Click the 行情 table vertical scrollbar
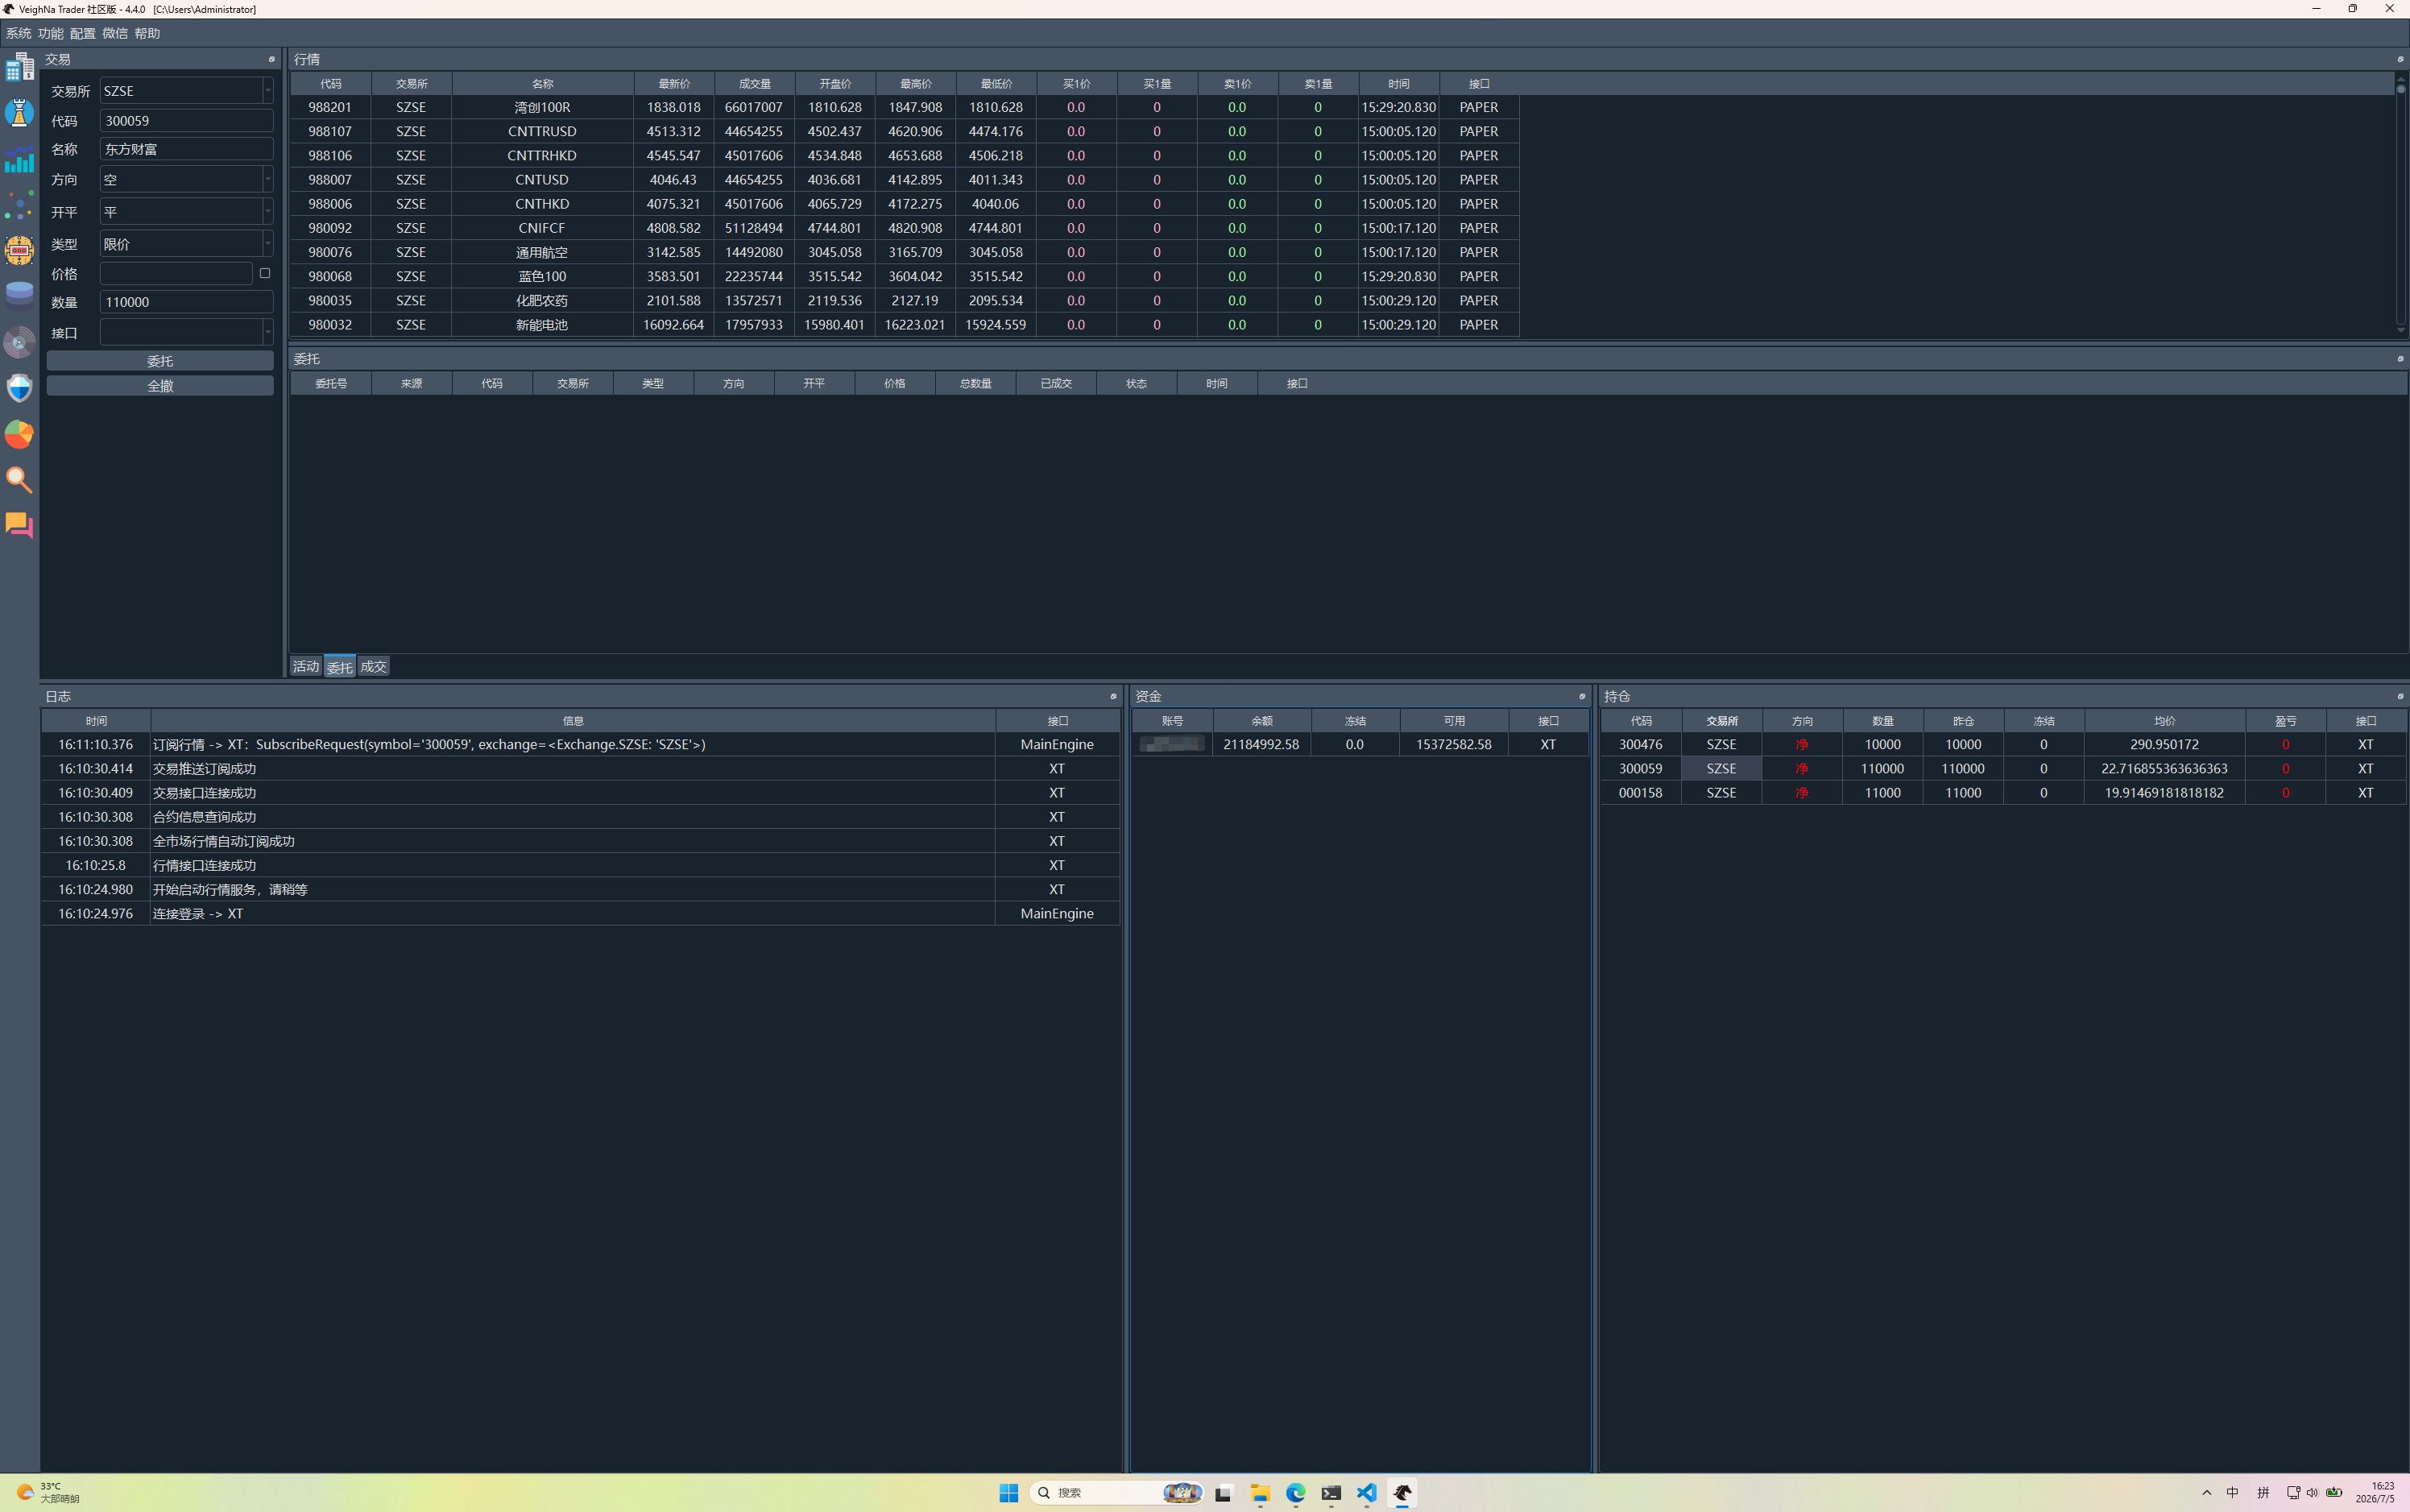The width and height of the screenshot is (2410, 1512). point(2400,205)
